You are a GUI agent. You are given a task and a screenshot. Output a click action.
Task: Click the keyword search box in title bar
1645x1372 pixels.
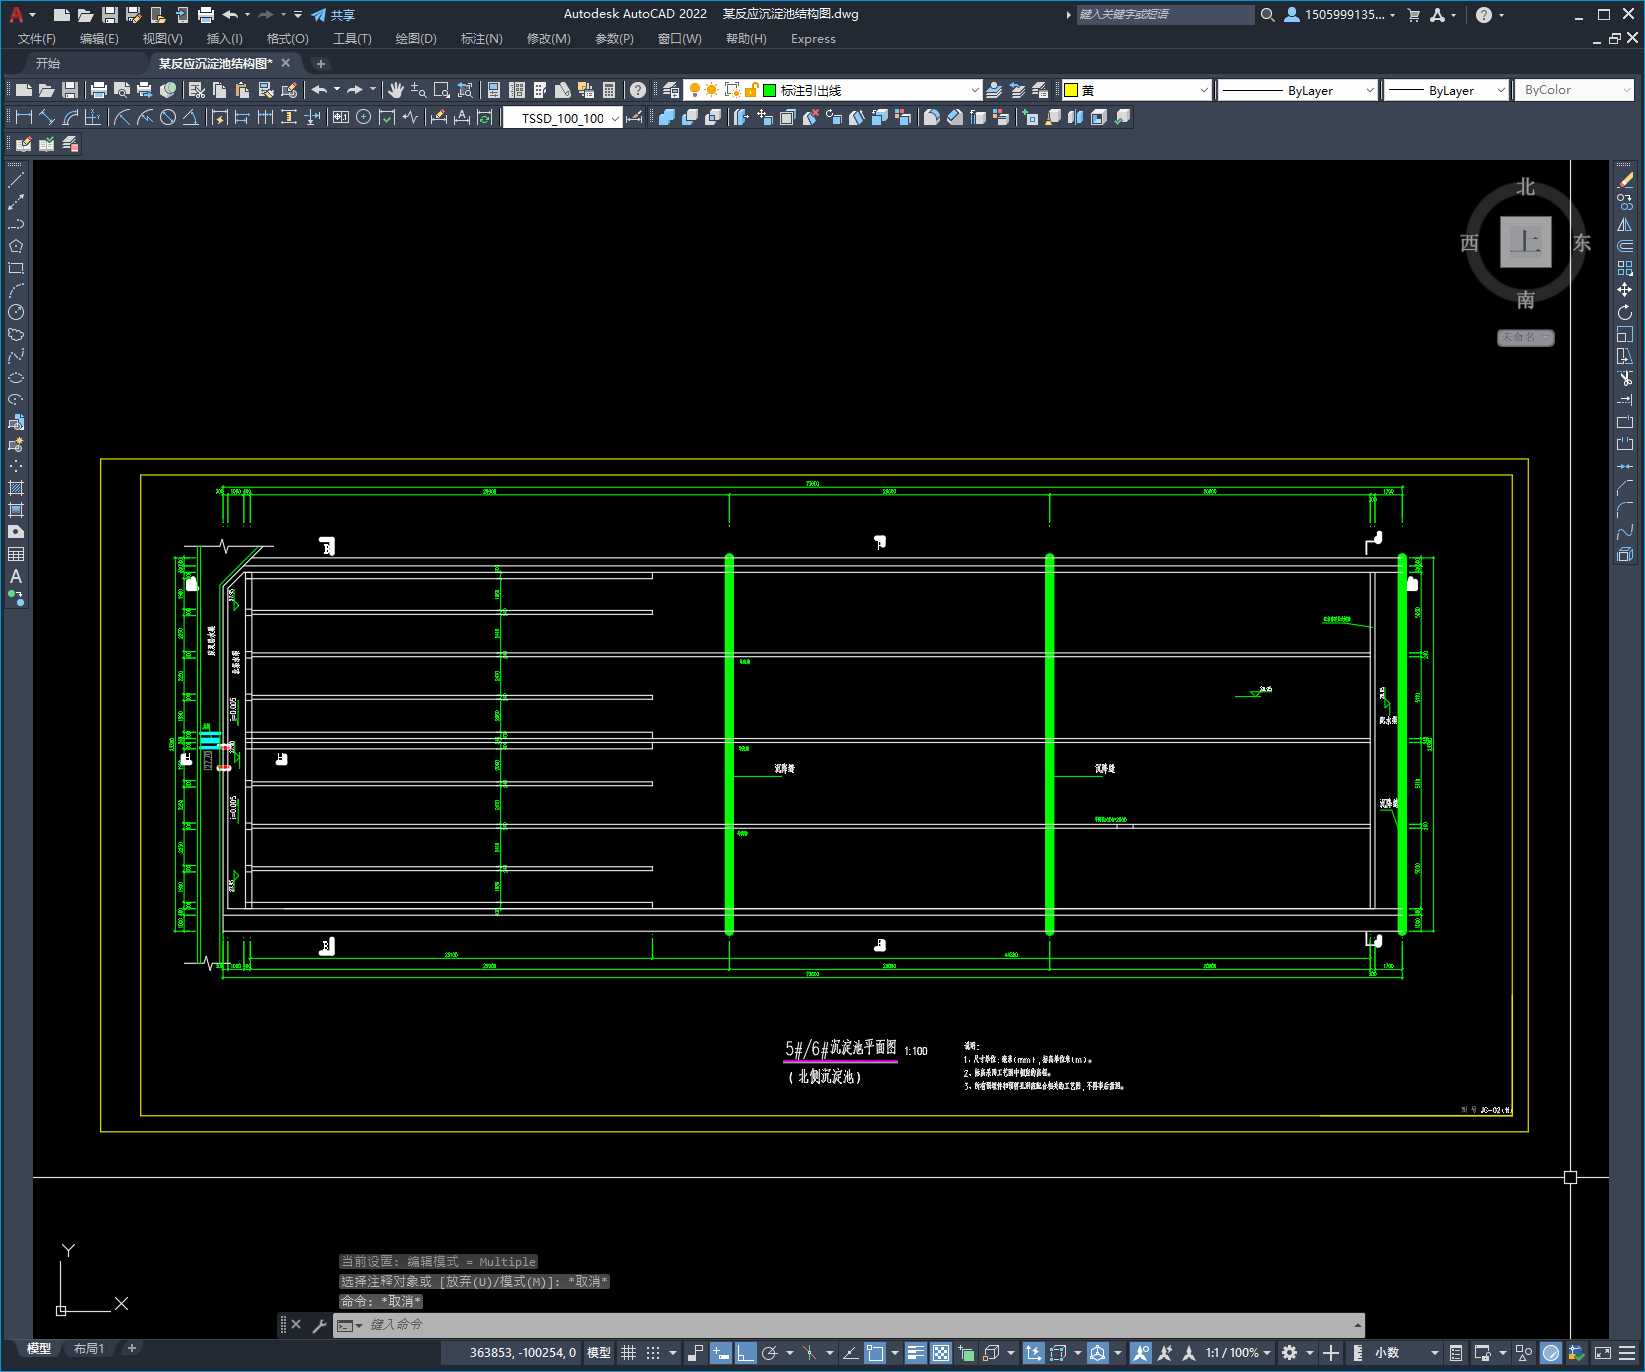[1165, 15]
